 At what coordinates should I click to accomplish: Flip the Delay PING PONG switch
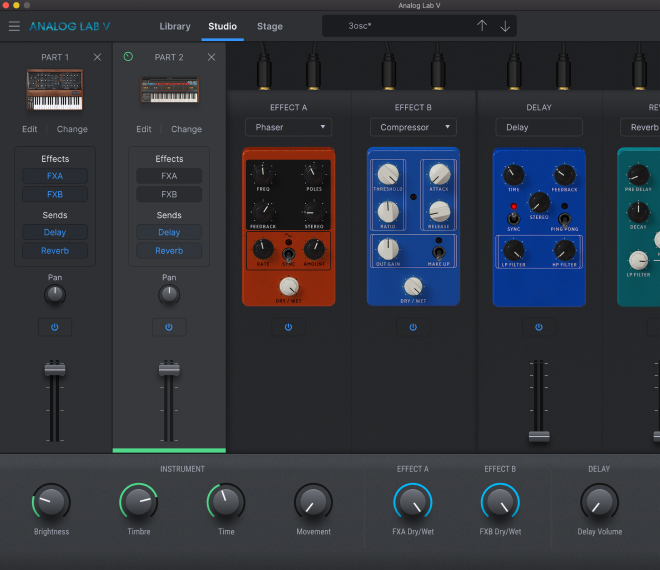(x=564, y=219)
